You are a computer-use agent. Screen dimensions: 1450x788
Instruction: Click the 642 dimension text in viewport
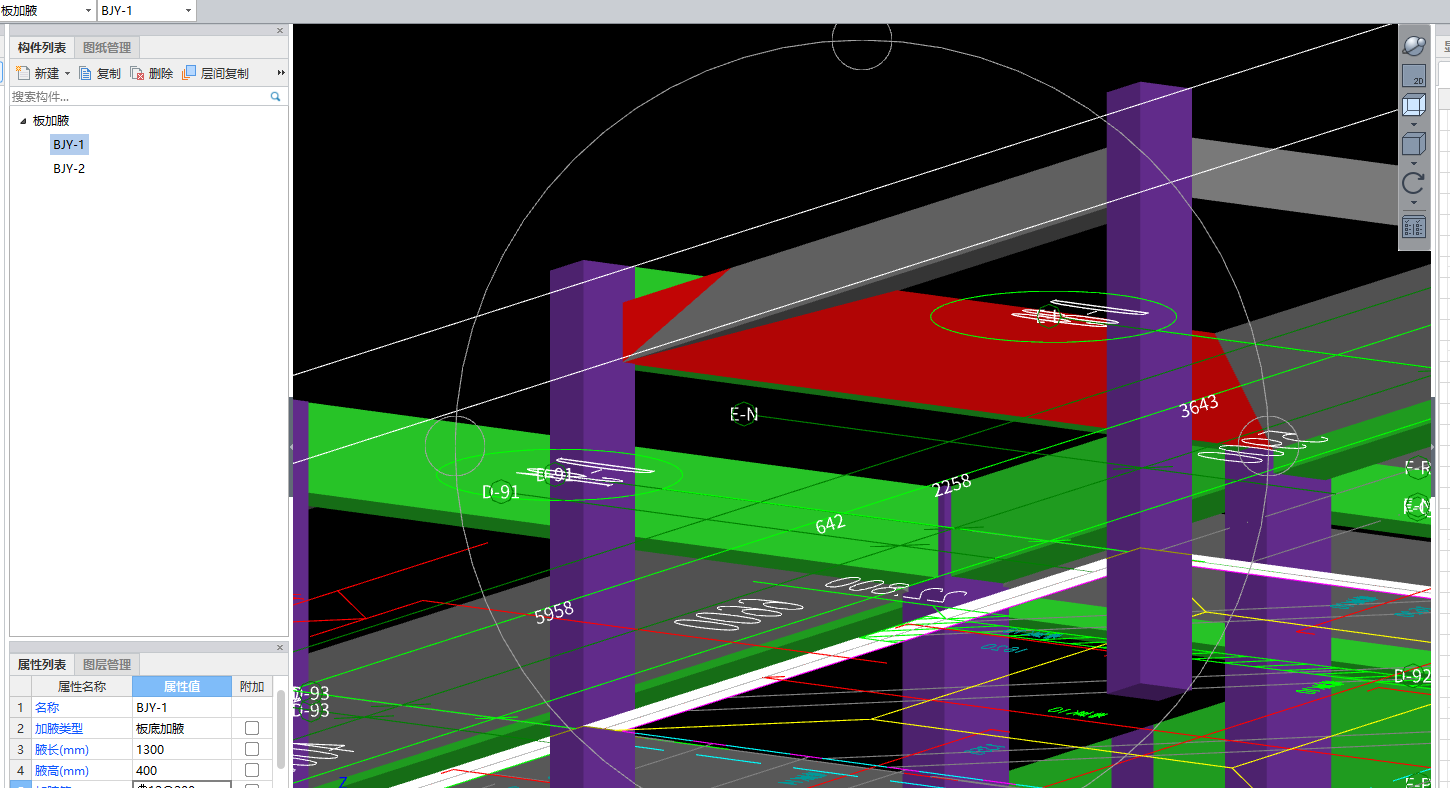pos(830,523)
